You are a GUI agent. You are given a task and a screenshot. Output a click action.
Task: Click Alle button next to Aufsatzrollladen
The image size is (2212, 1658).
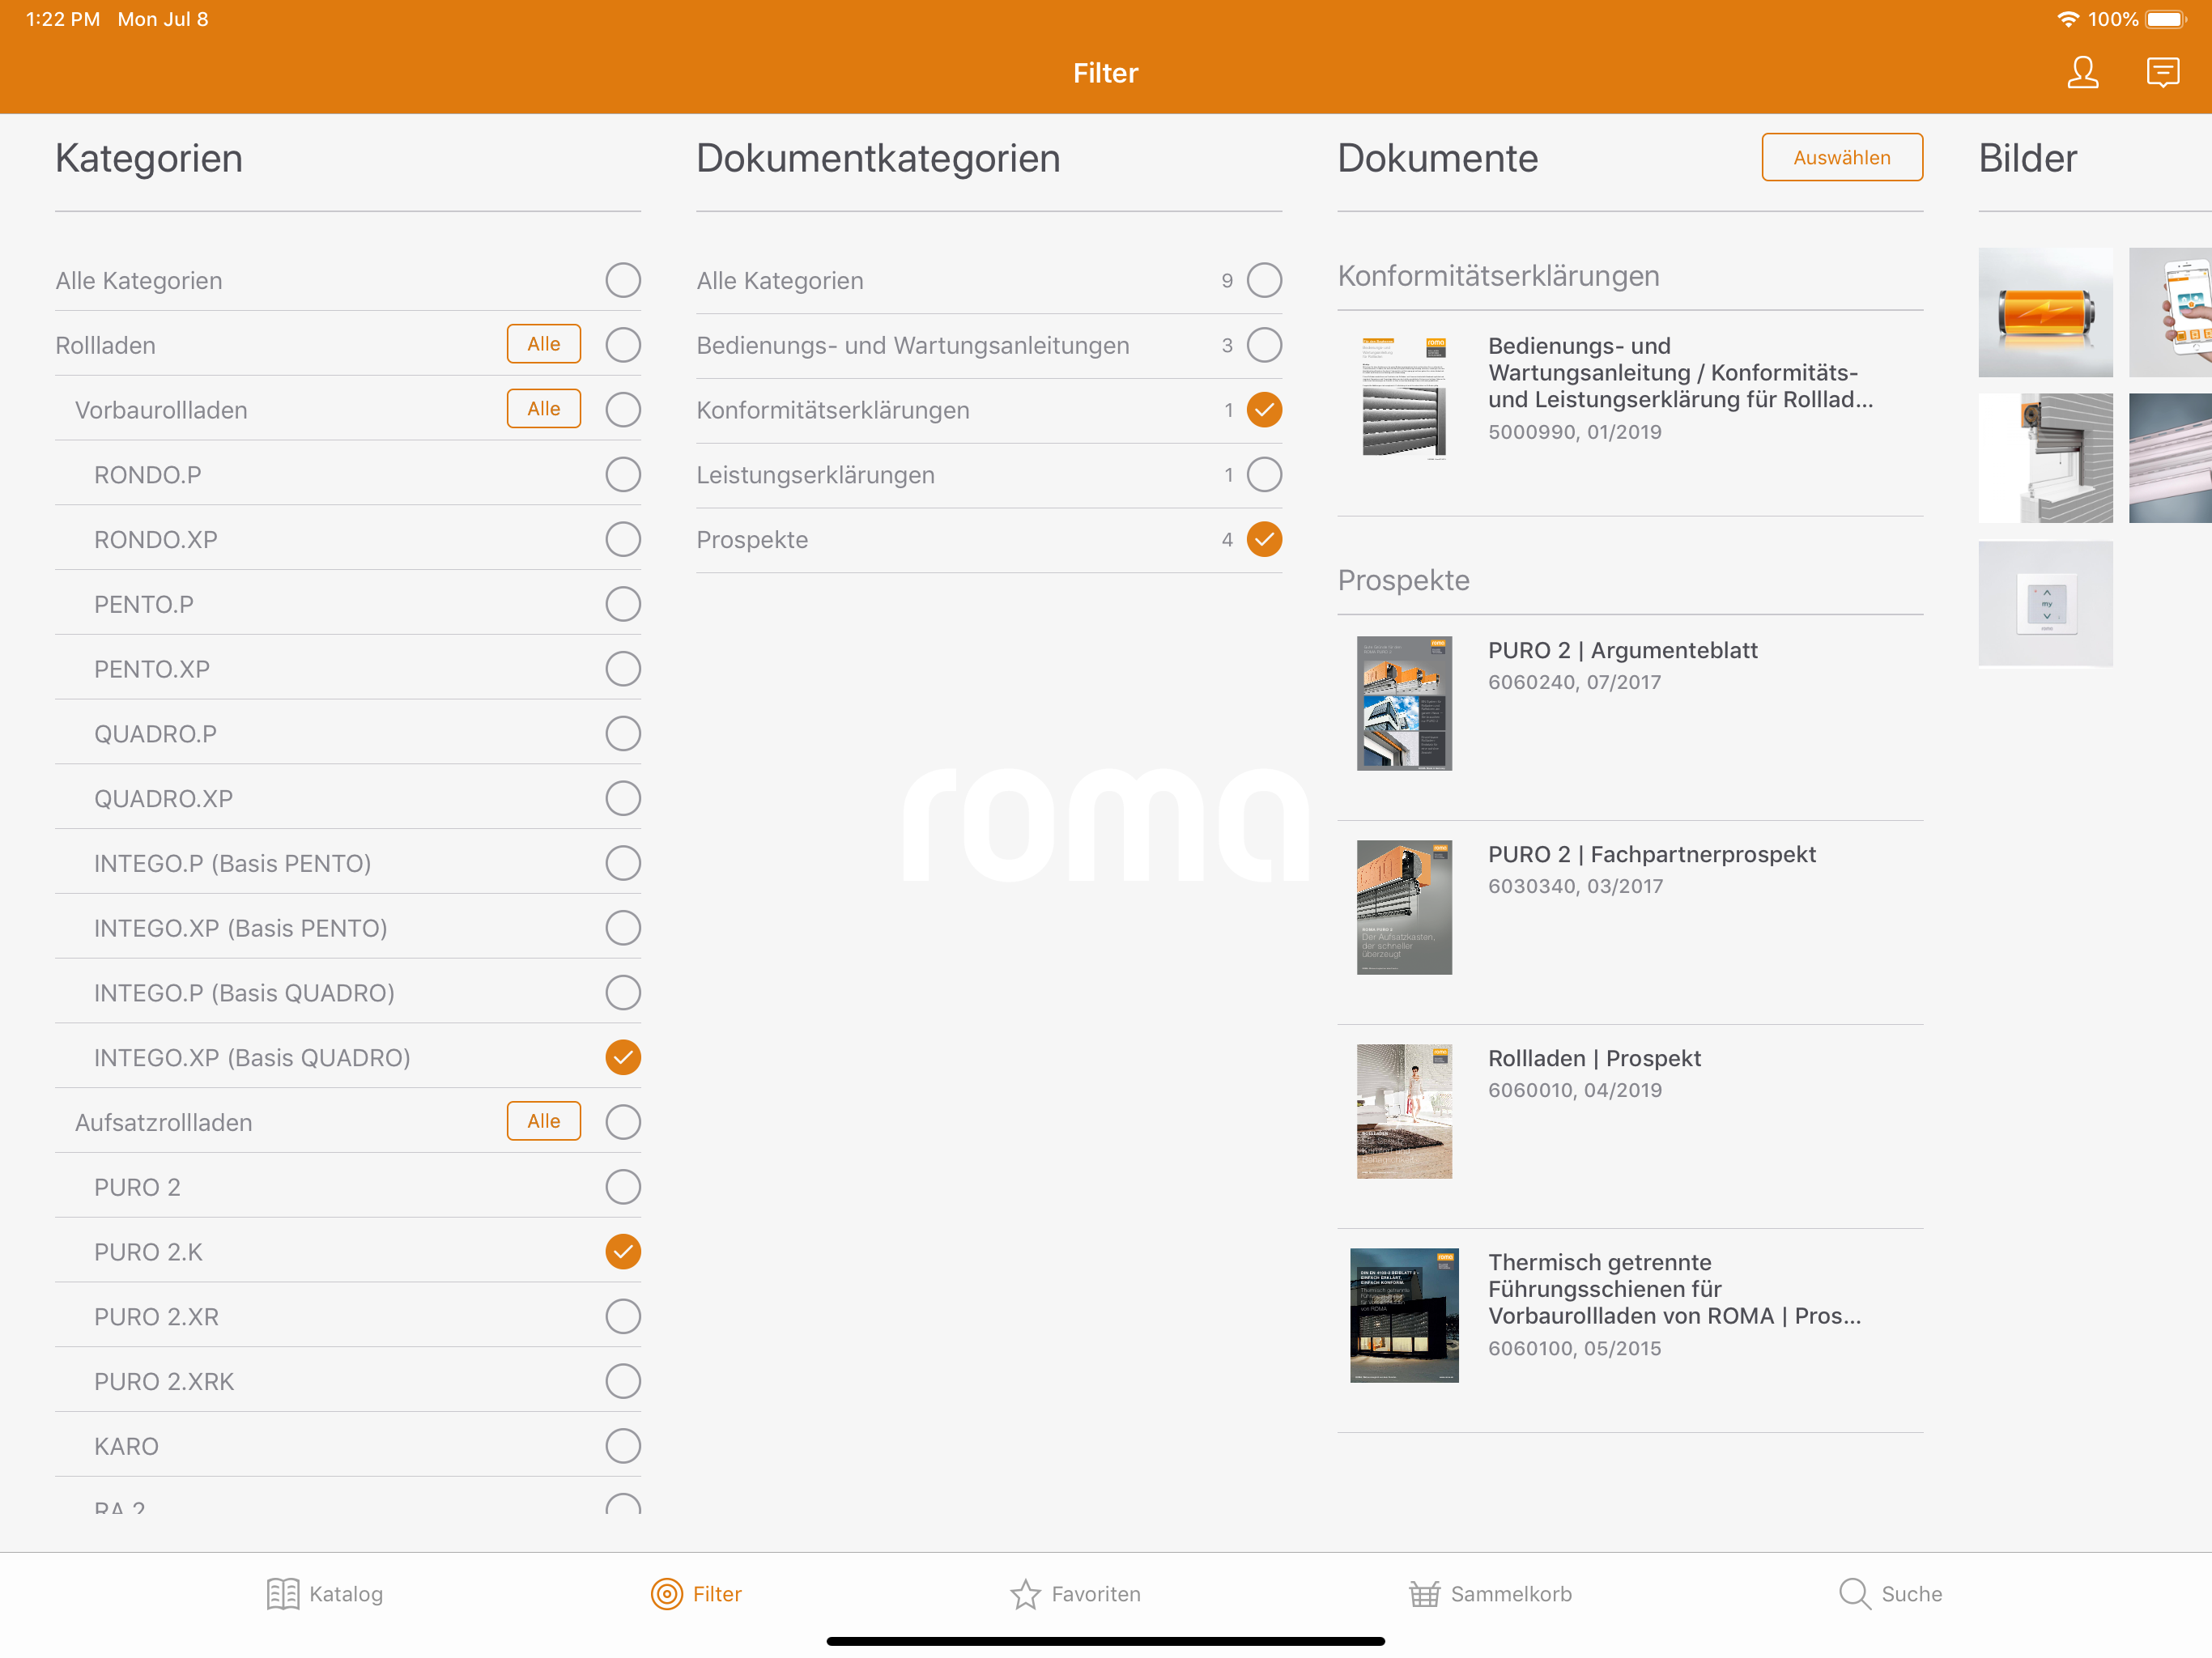click(x=544, y=1121)
